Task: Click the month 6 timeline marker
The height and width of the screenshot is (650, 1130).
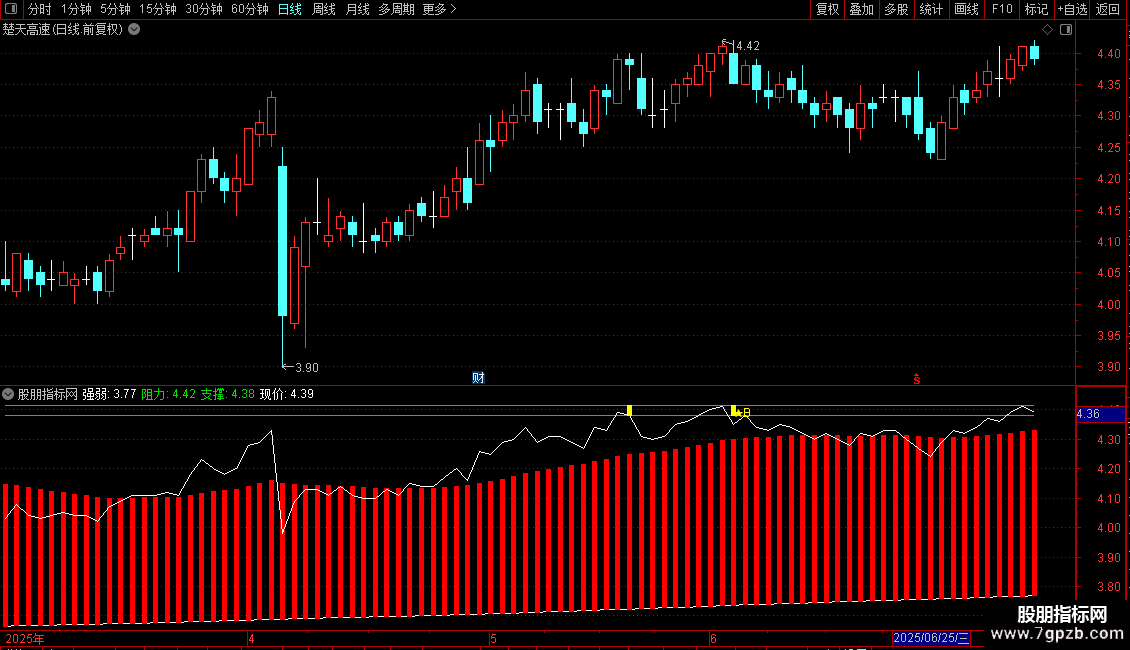Action: tap(713, 638)
